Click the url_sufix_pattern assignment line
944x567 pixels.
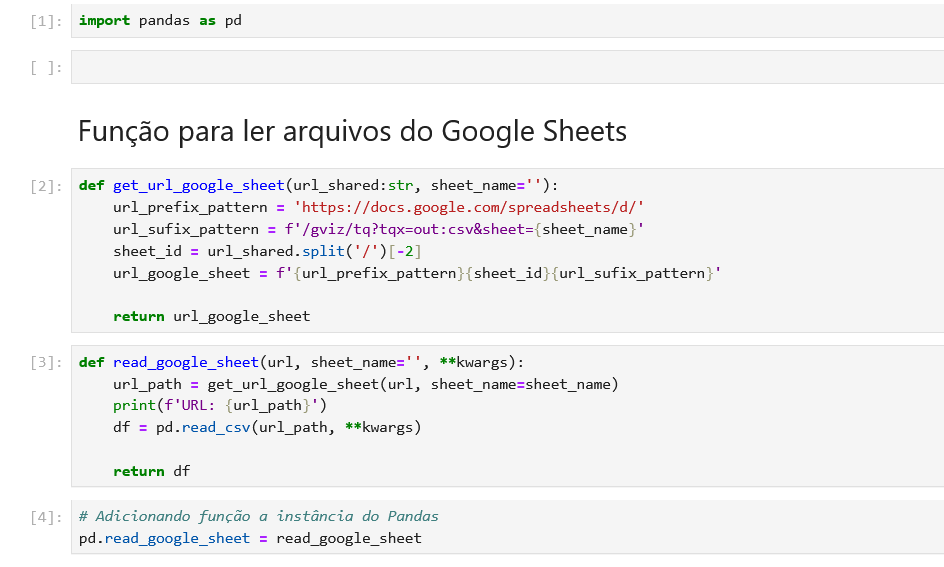(378, 229)
